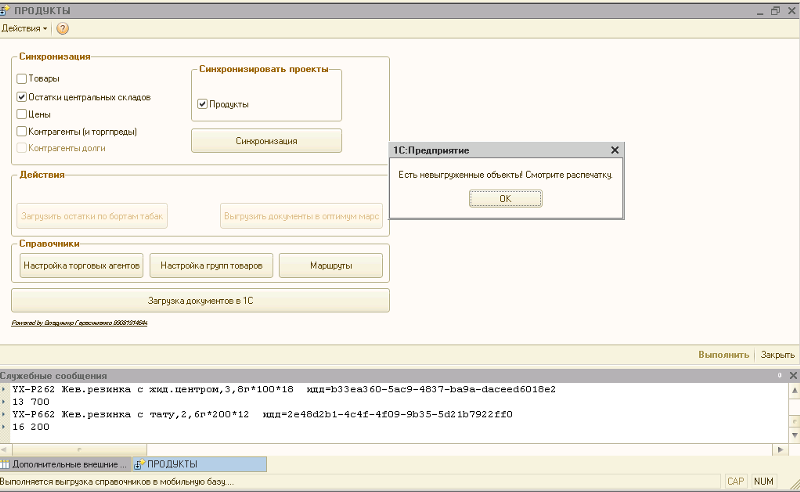The image size is (800, 492).
Task: Confirm the dialog with OK
Action: [x=505, y=199]
